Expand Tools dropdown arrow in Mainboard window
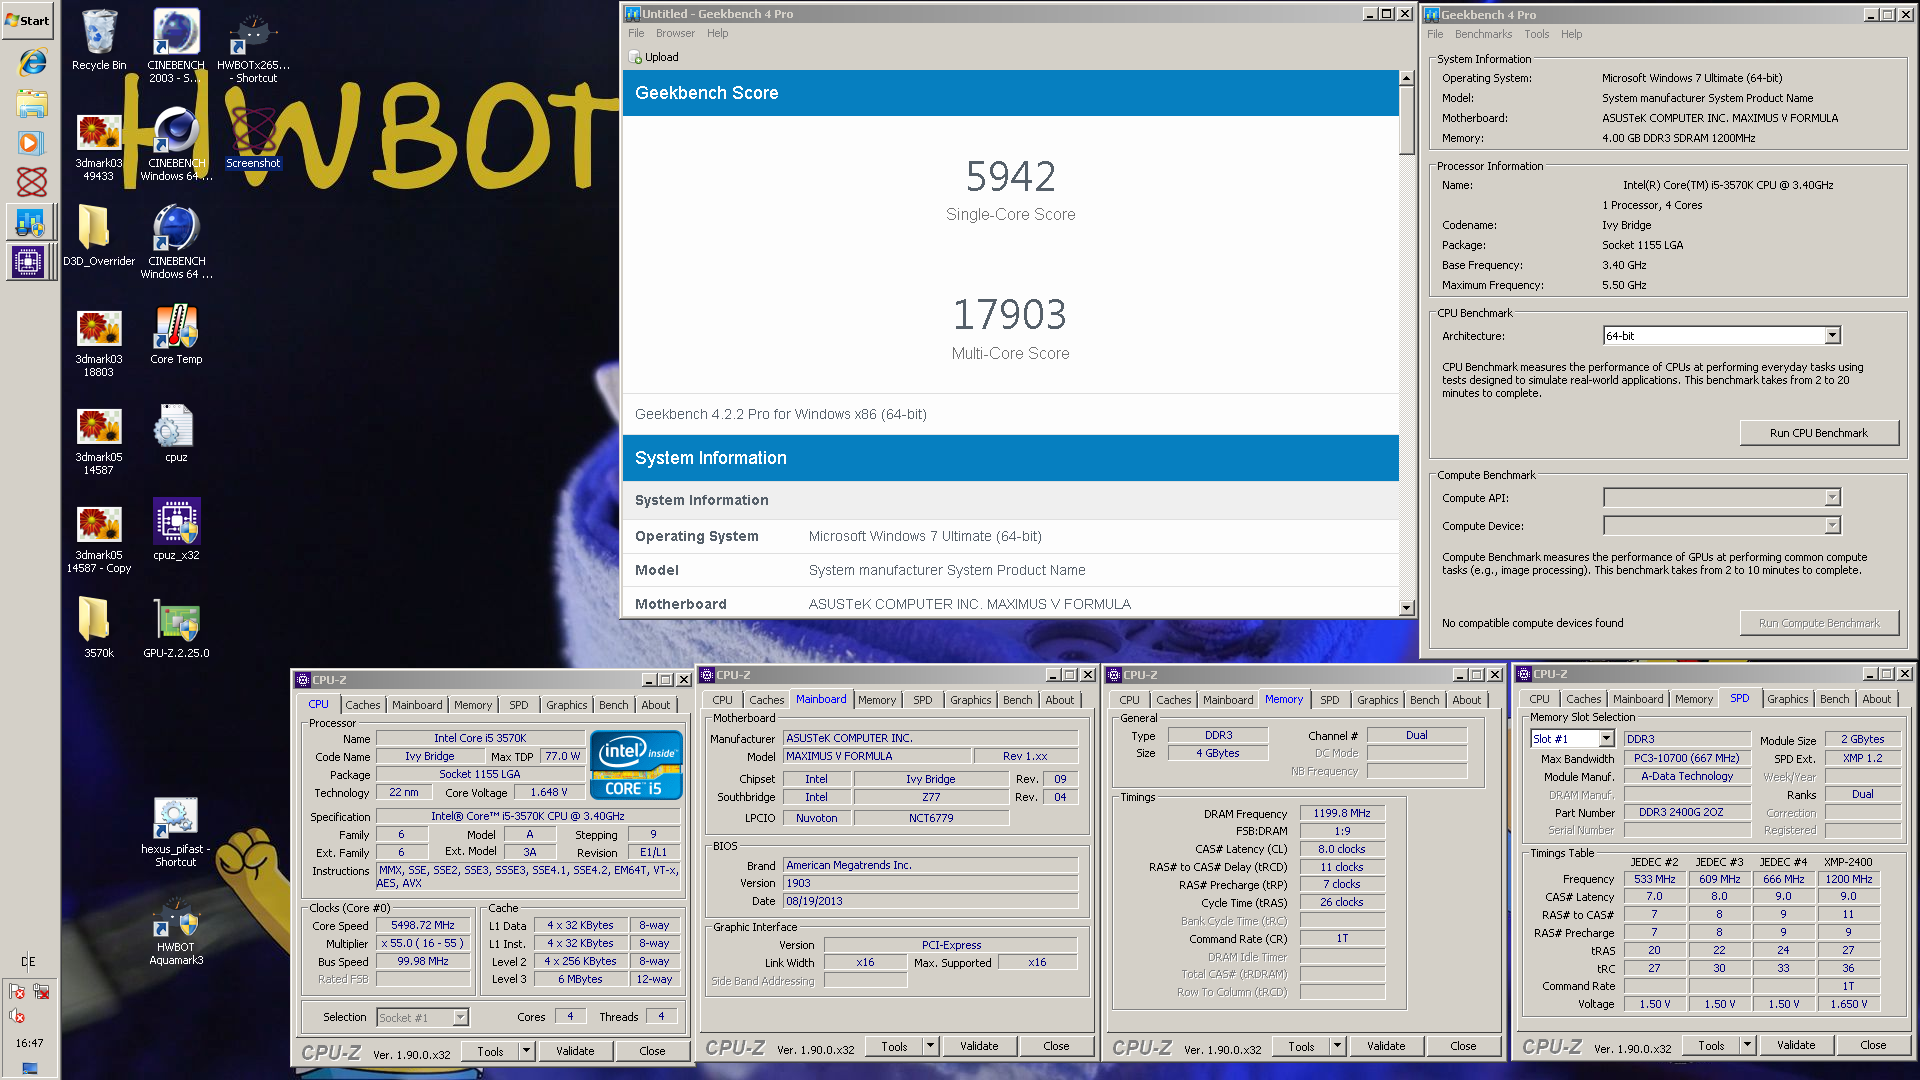The width and height of the screenshot is (1920, 1080). [x=931, y=1046]
